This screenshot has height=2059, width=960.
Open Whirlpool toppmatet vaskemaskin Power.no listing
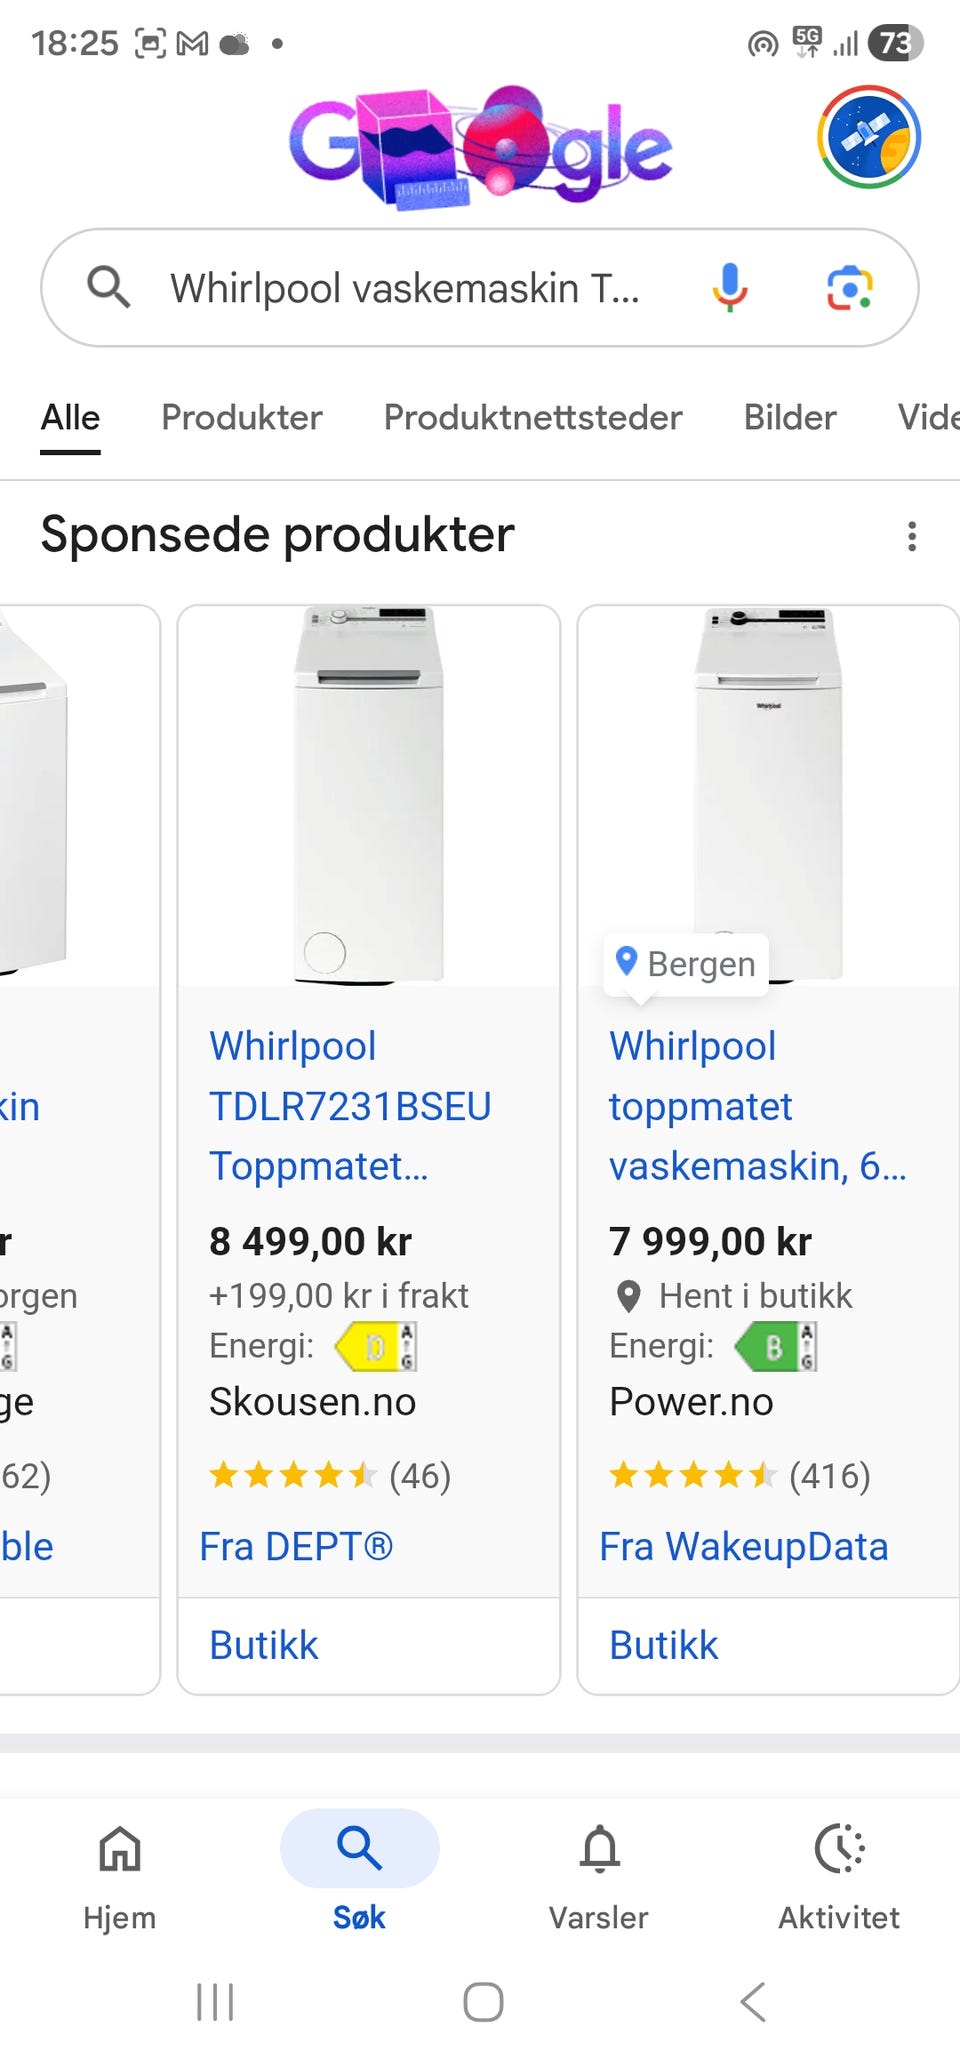point(757,1106)
